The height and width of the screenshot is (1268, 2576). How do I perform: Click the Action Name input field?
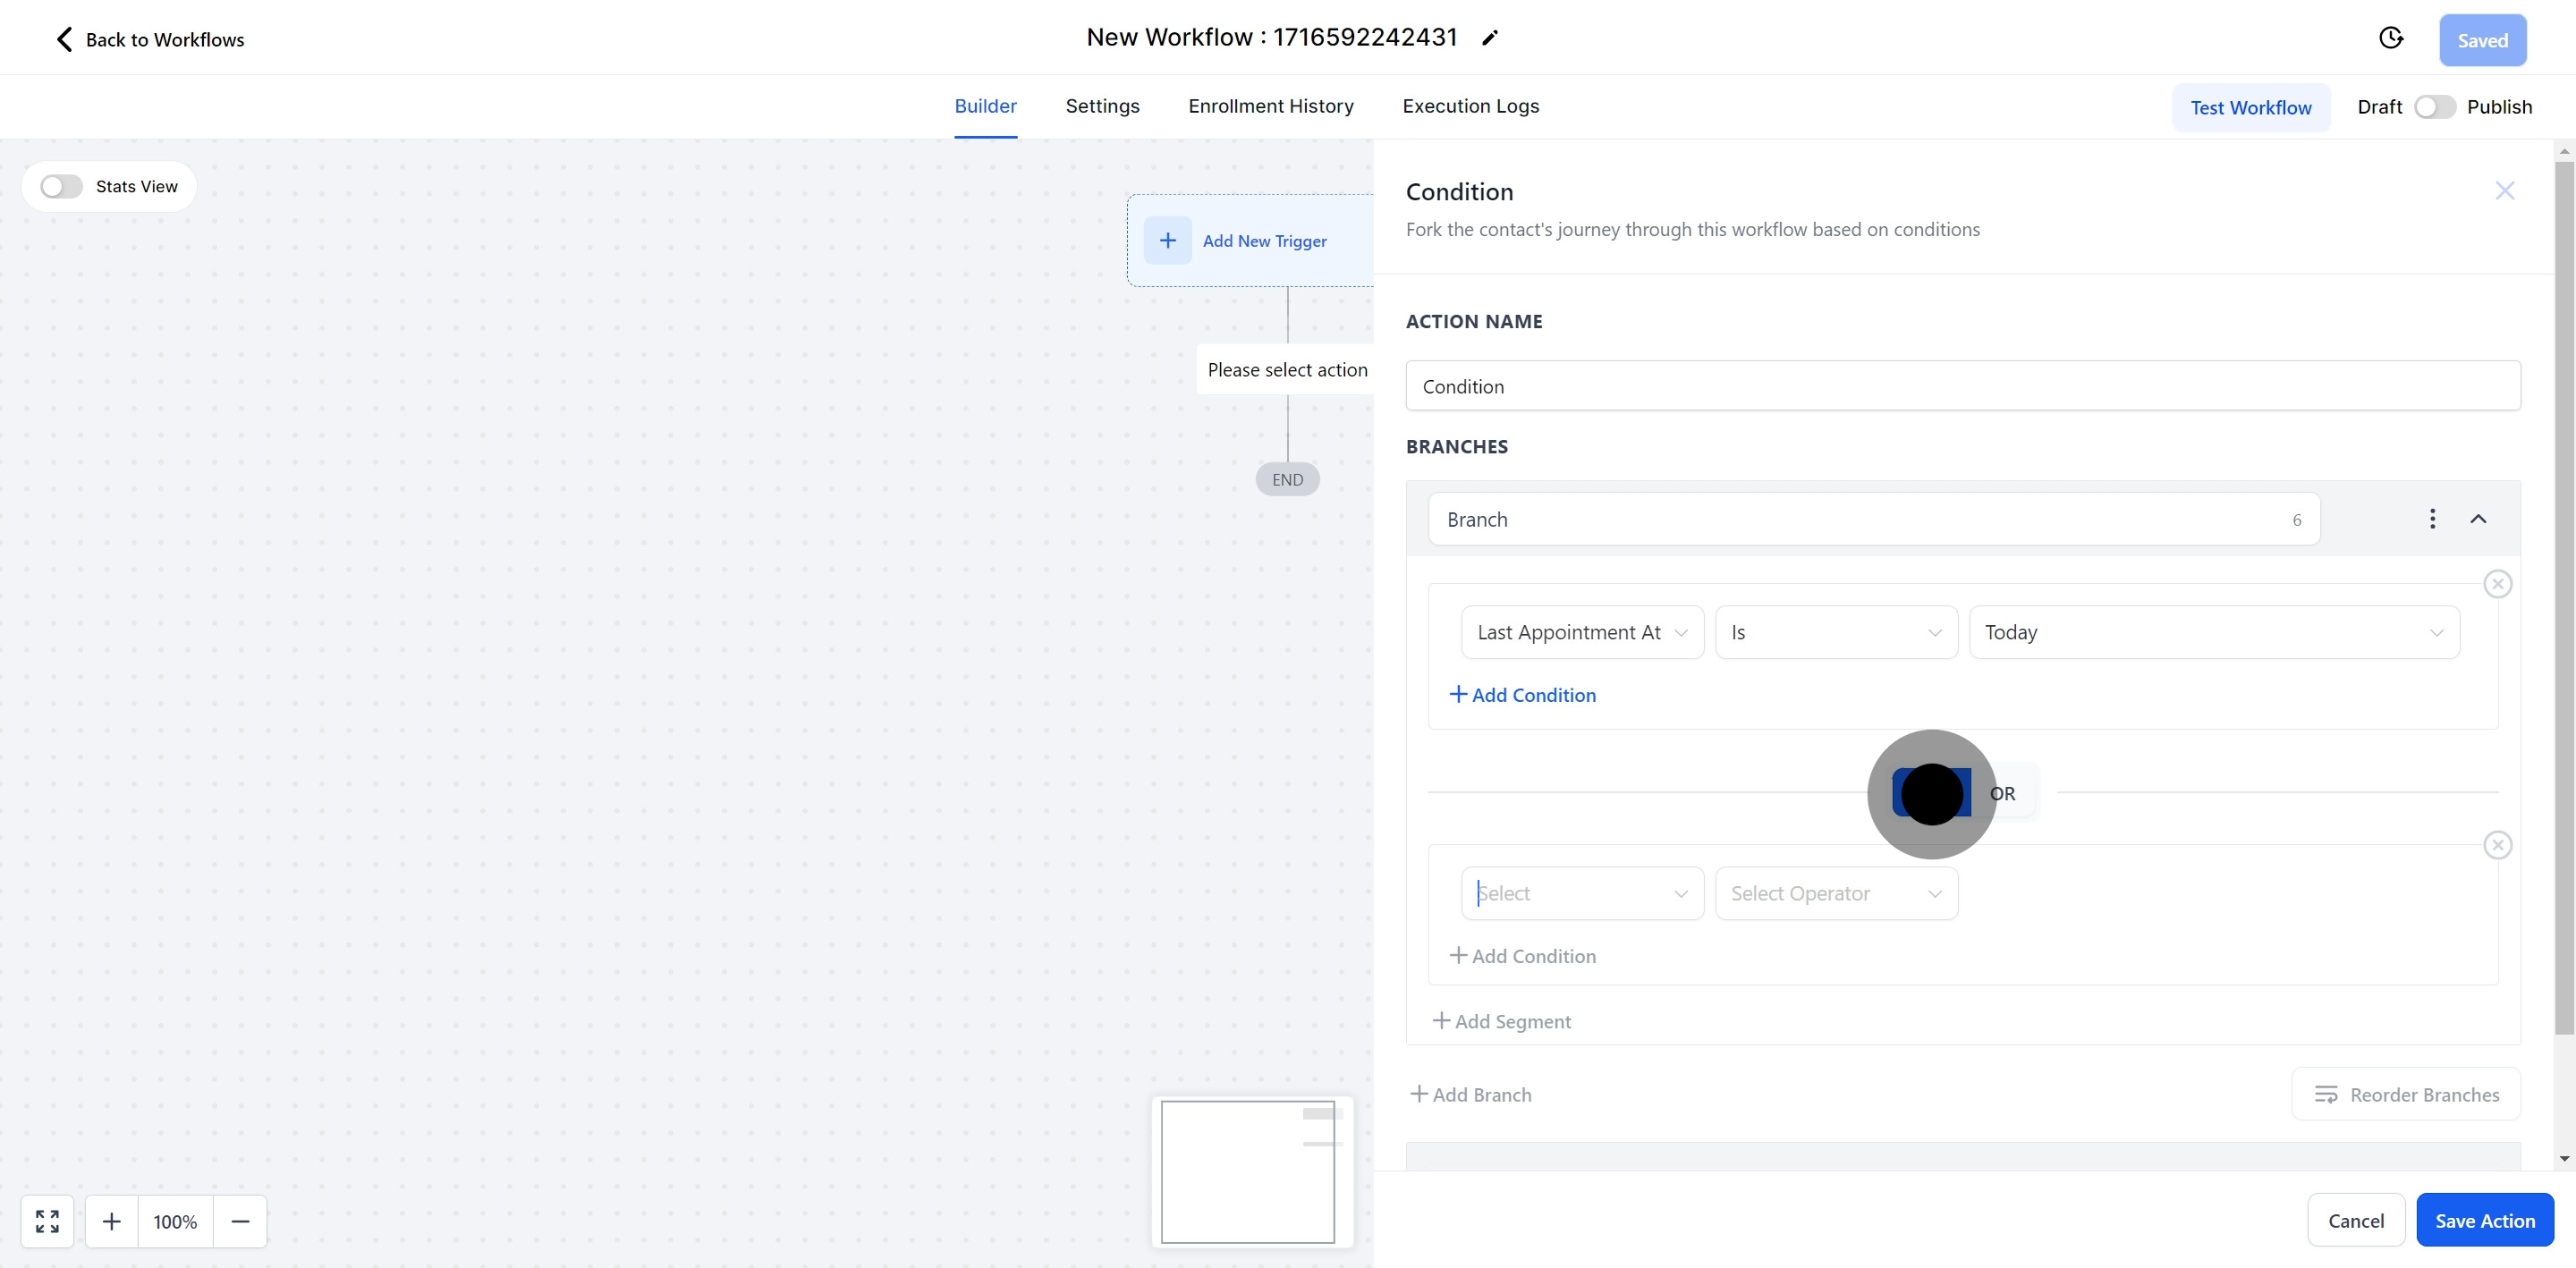1962,387
